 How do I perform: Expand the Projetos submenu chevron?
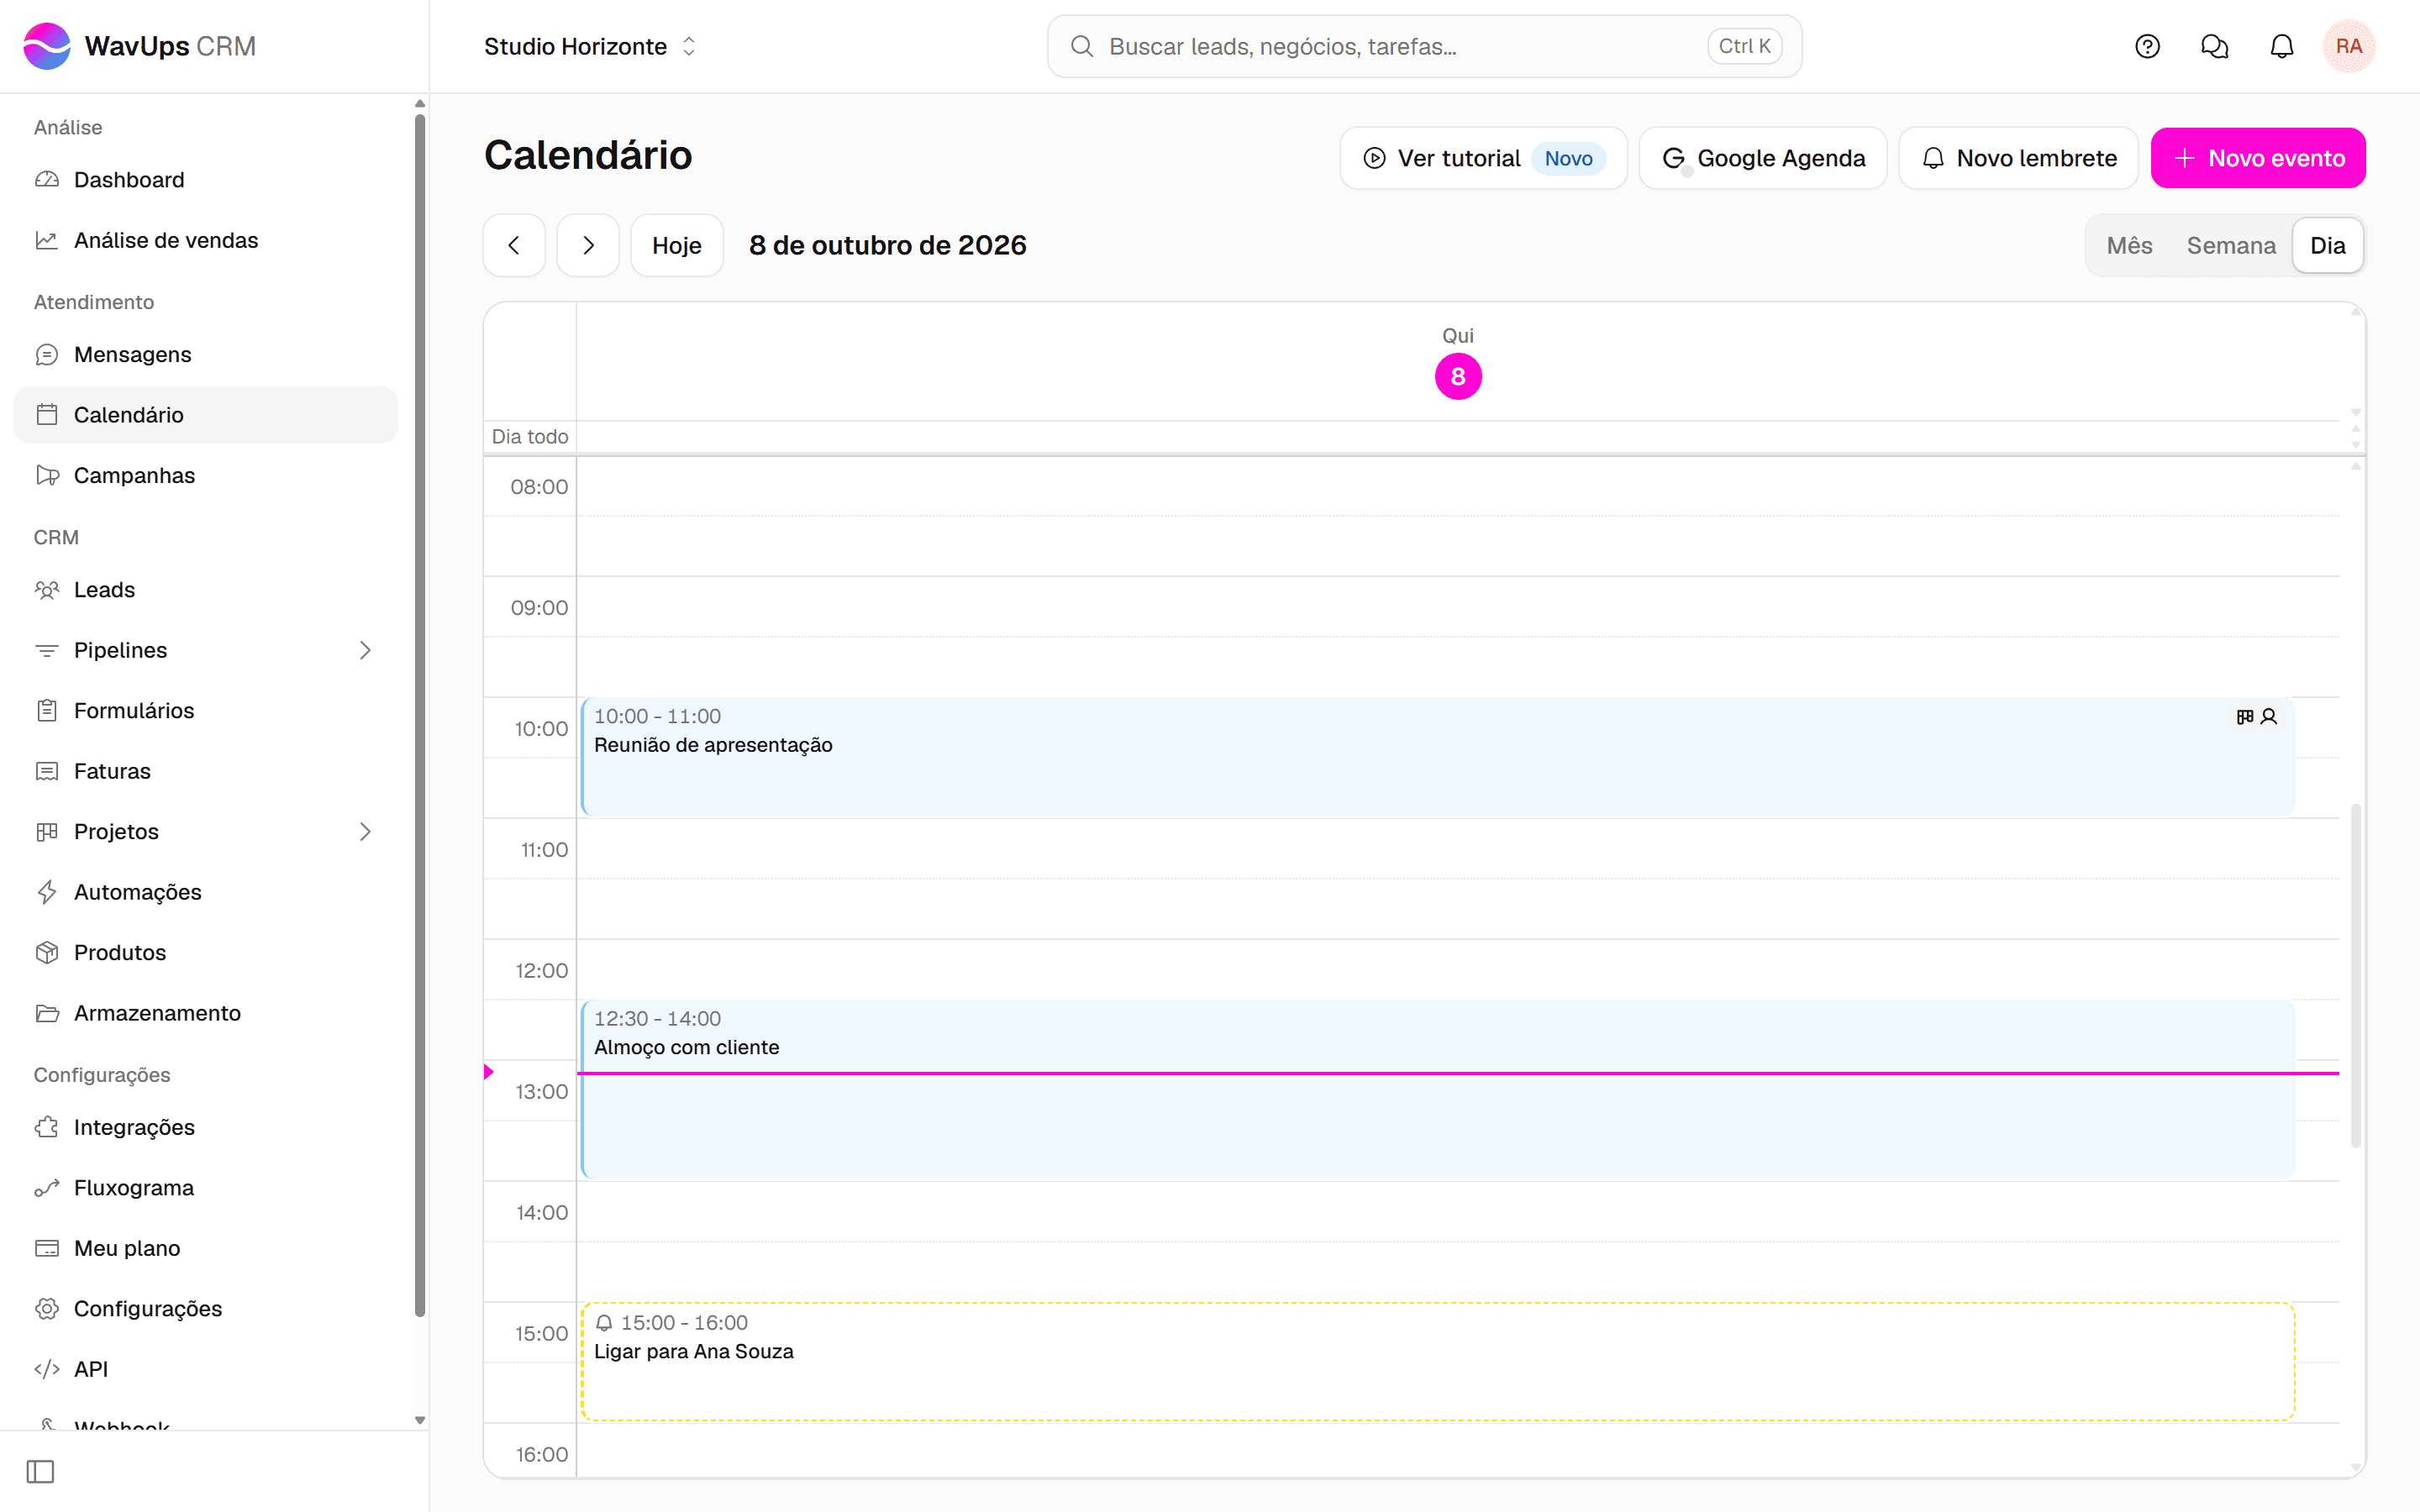[365, 832]
